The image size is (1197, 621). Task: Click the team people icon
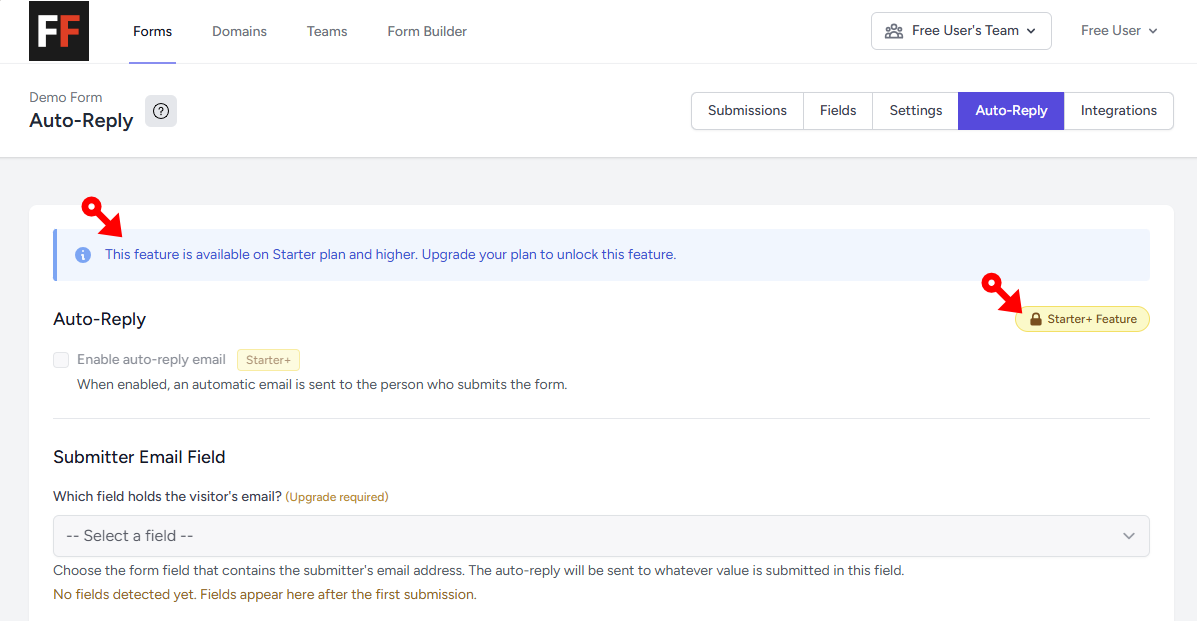(x=894, y=31)
